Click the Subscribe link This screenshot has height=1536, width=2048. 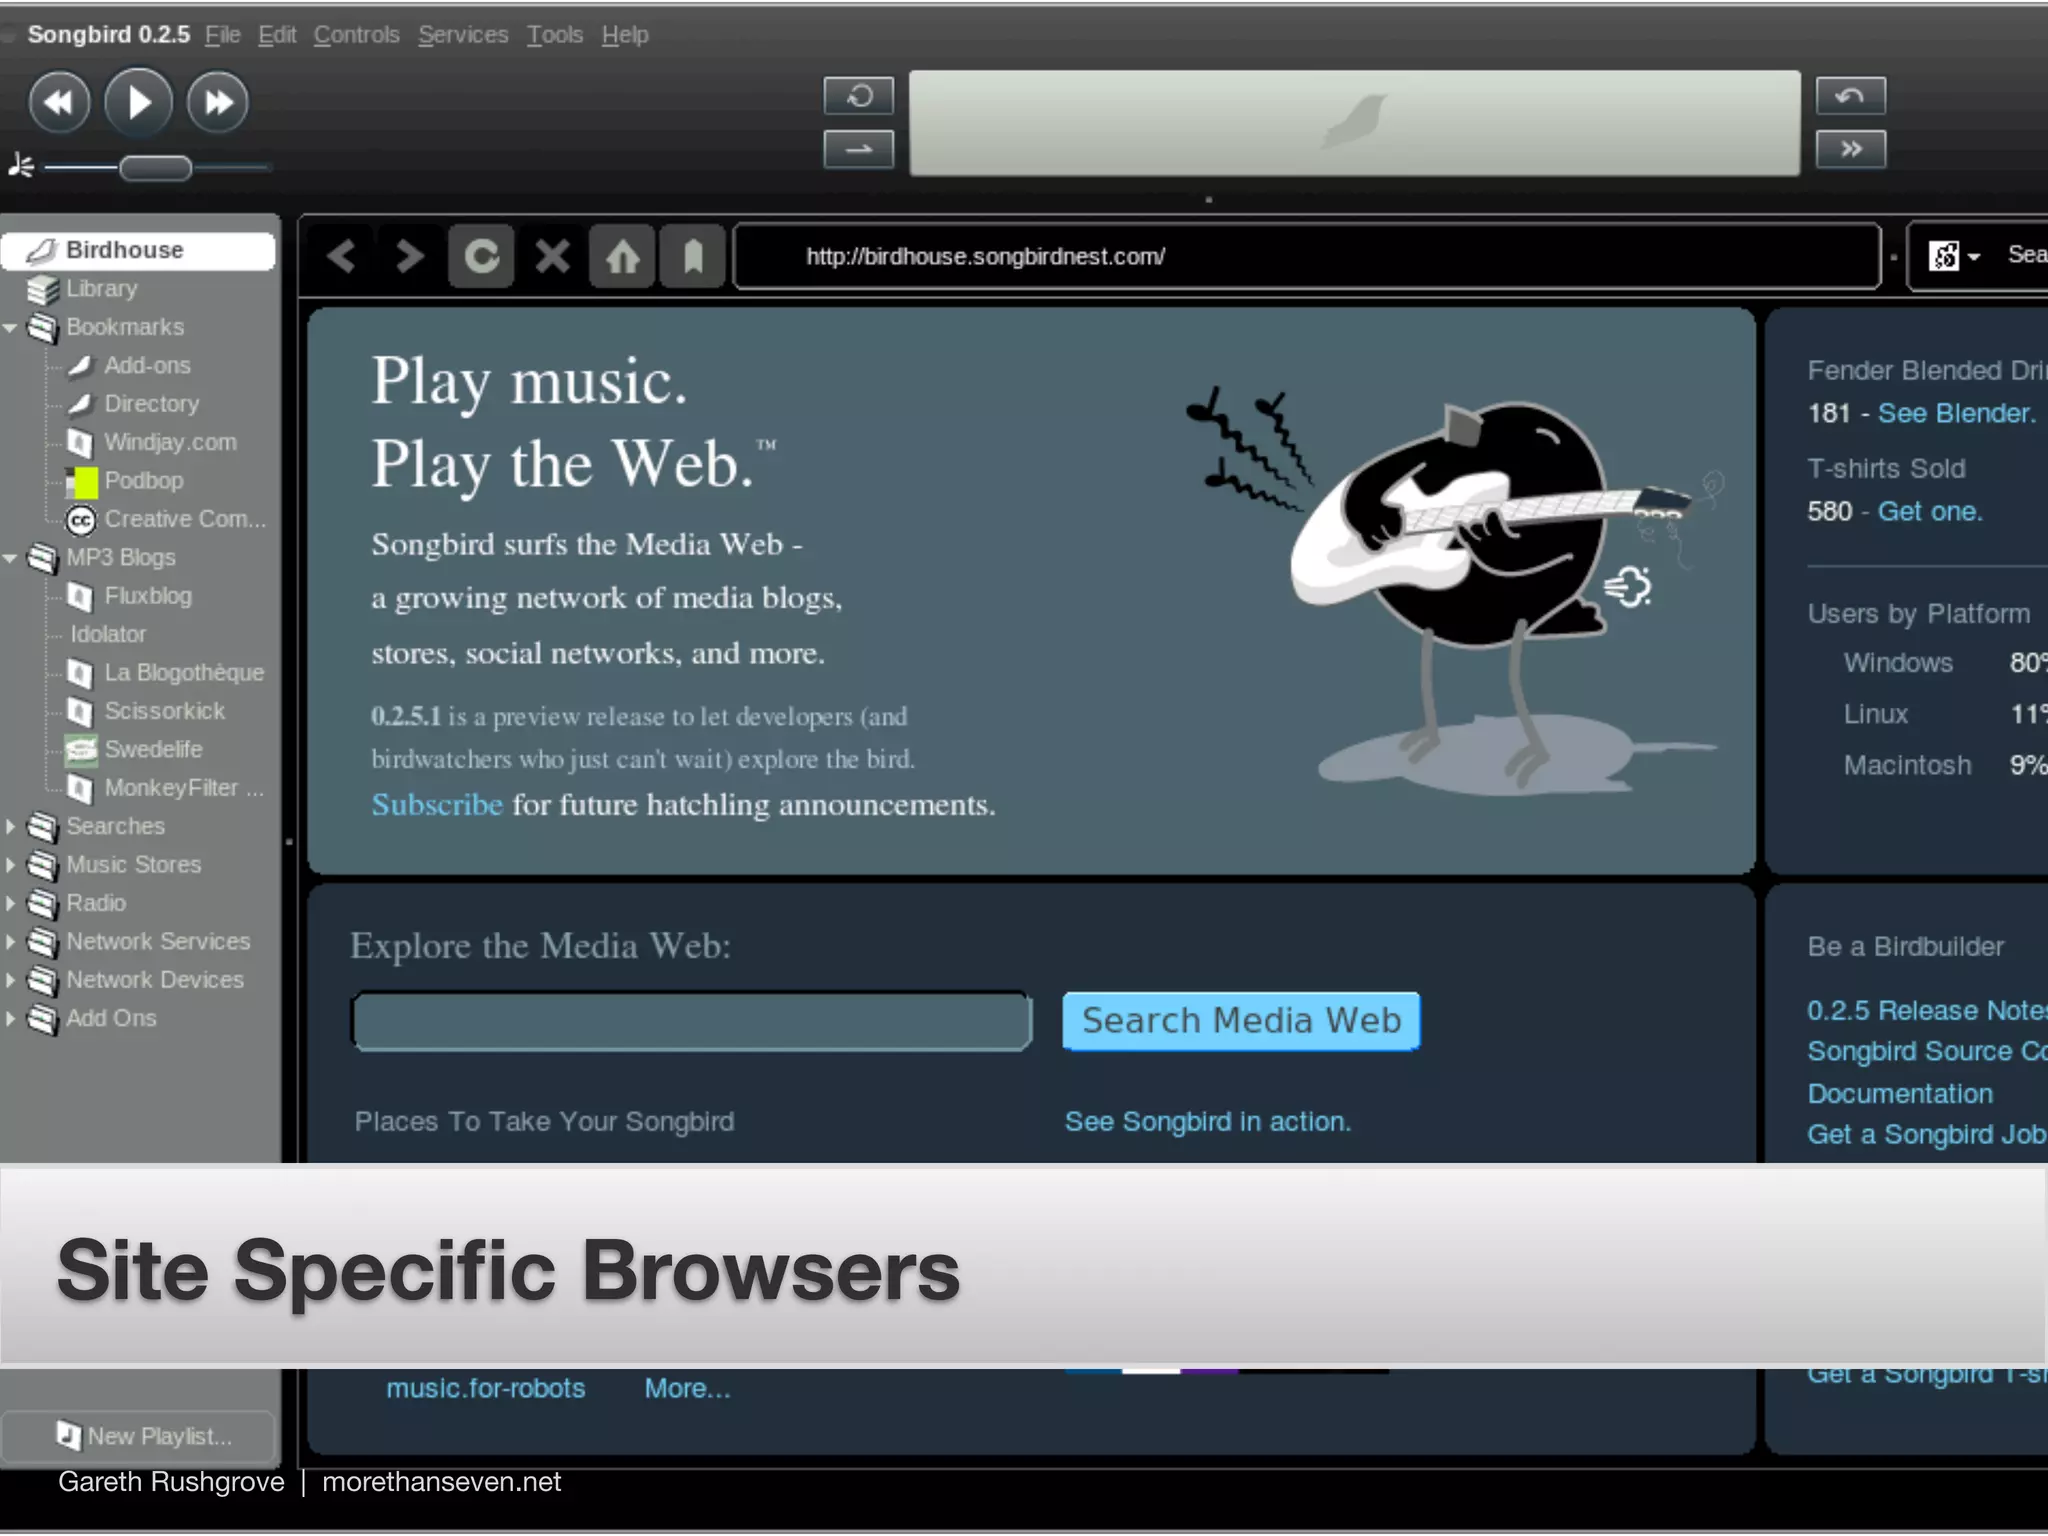437,805
